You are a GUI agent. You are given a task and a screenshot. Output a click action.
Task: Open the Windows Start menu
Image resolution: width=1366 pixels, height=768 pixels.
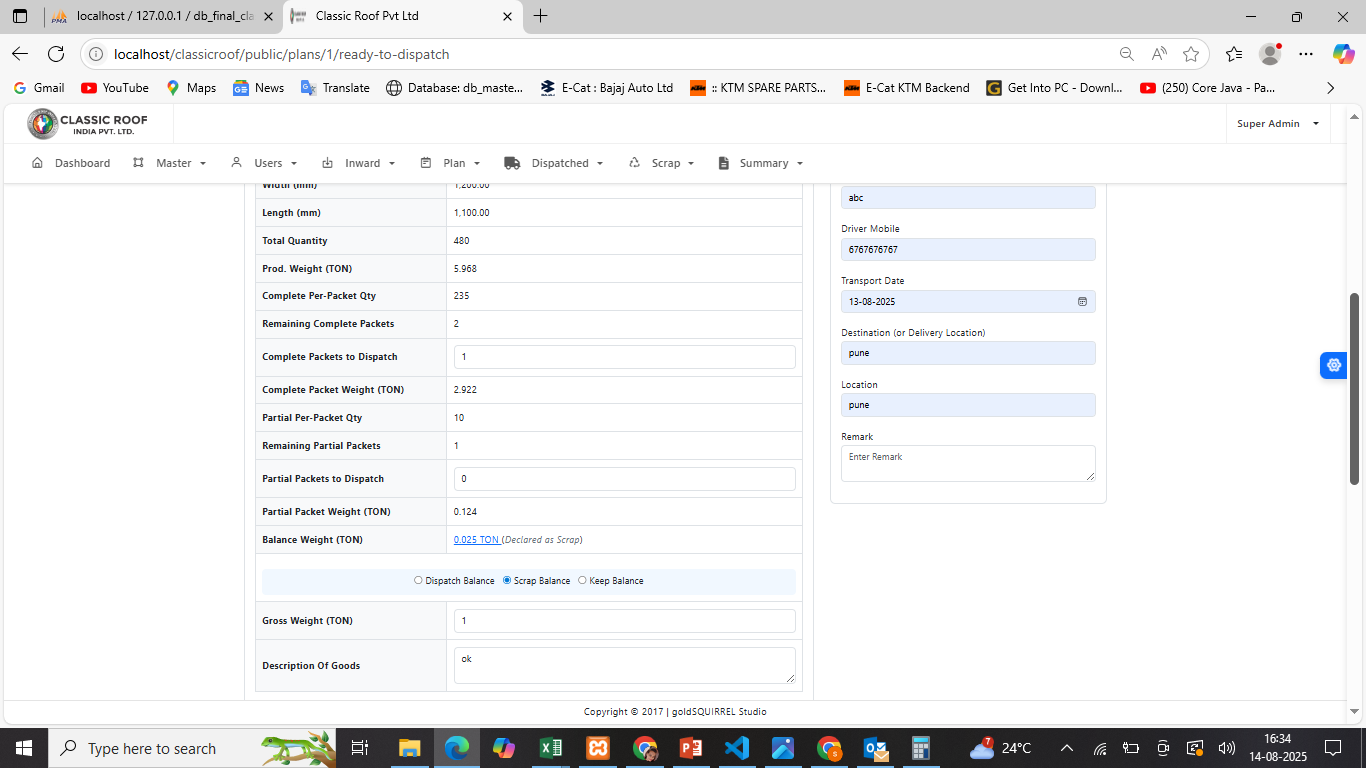tap(23, 748)
